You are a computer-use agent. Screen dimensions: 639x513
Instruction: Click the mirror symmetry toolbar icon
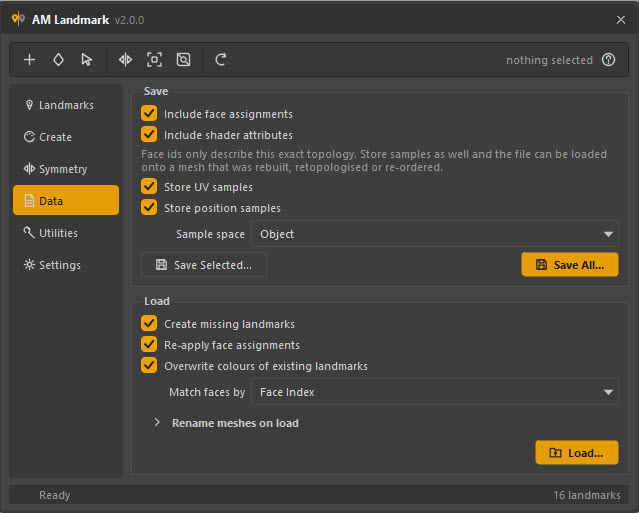coord(125,60)
